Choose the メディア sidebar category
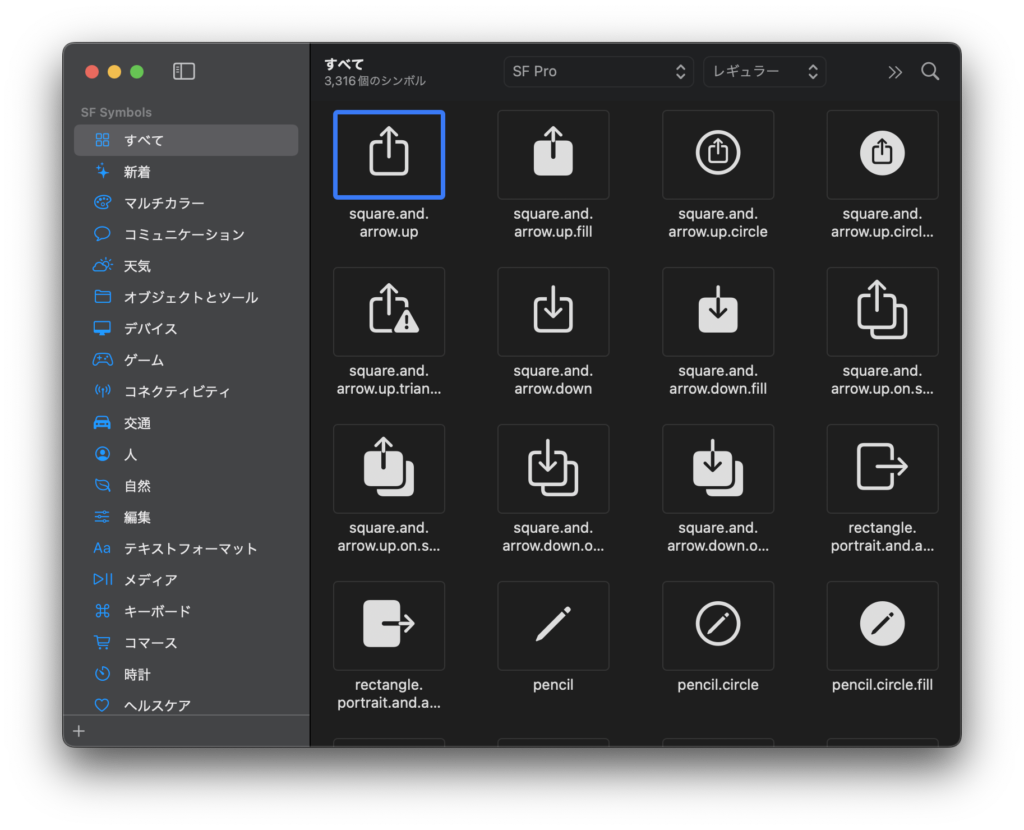 click(x=186, y=580)
